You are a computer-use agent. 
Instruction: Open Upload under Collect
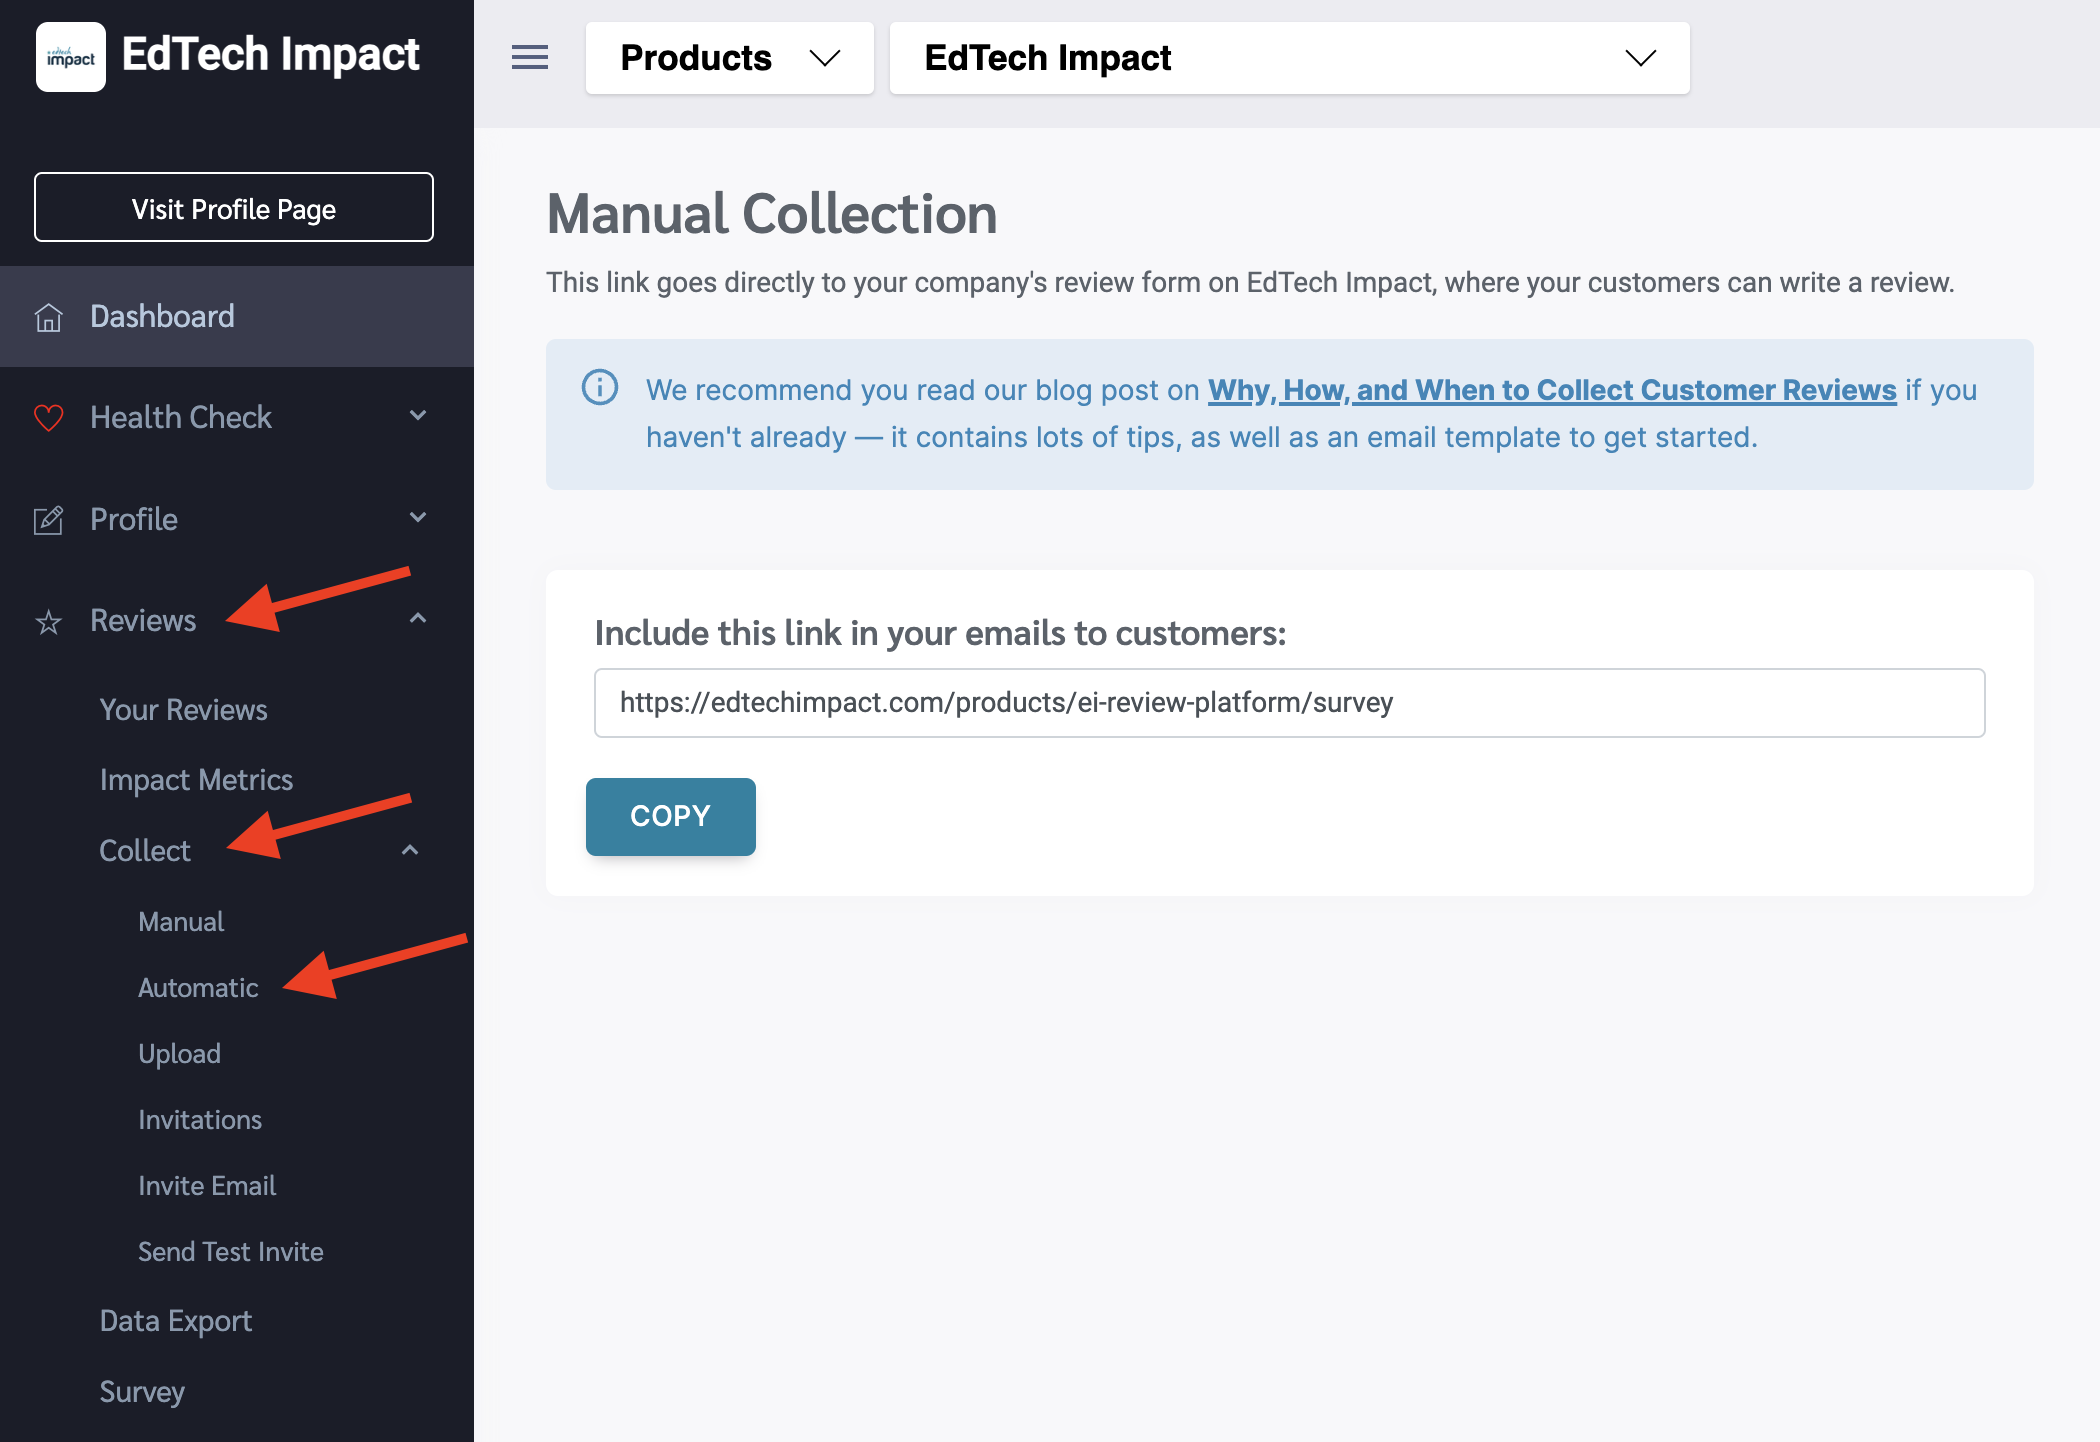[180, 1054]
